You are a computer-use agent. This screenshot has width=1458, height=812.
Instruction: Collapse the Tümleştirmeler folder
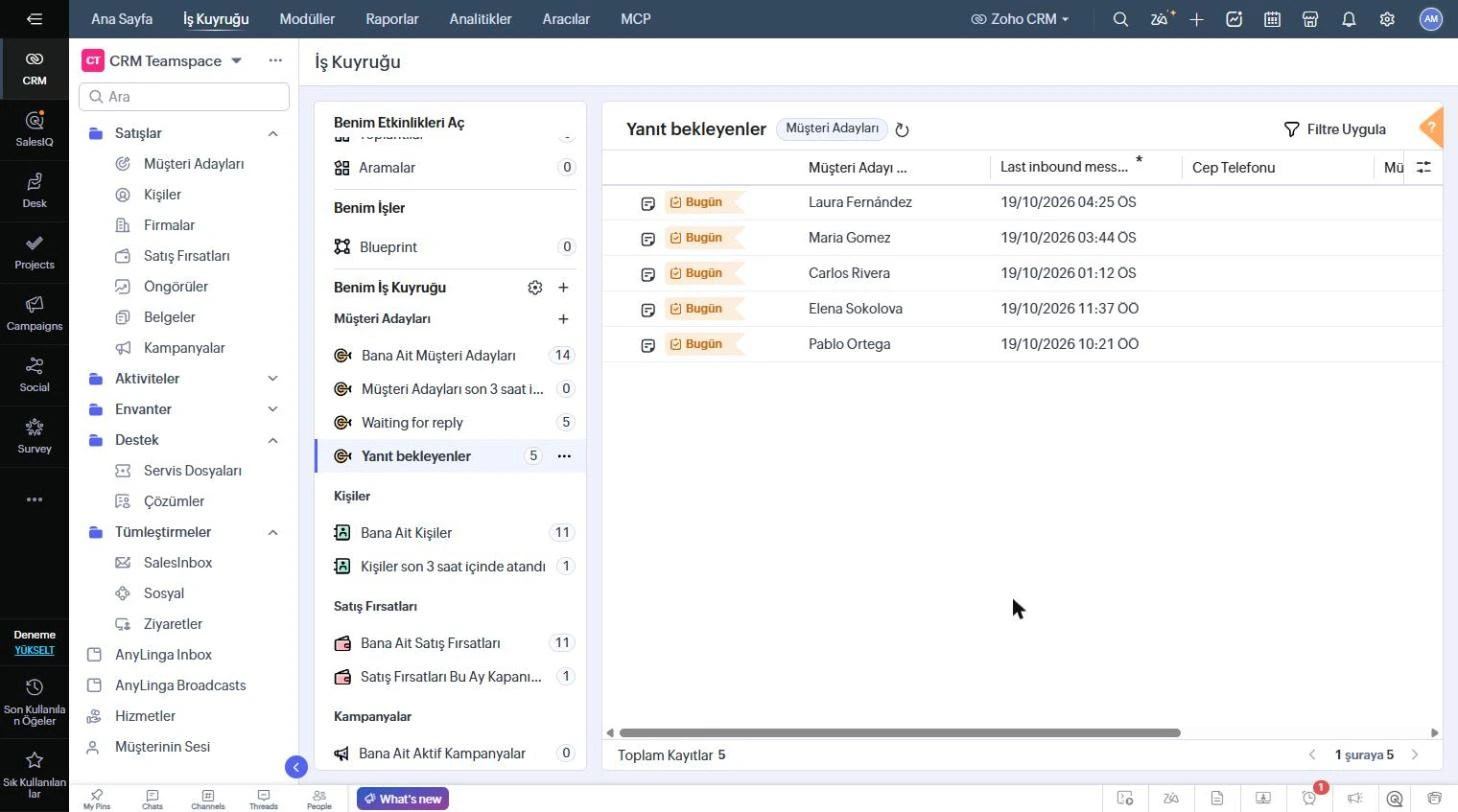(x=273, y=533)
